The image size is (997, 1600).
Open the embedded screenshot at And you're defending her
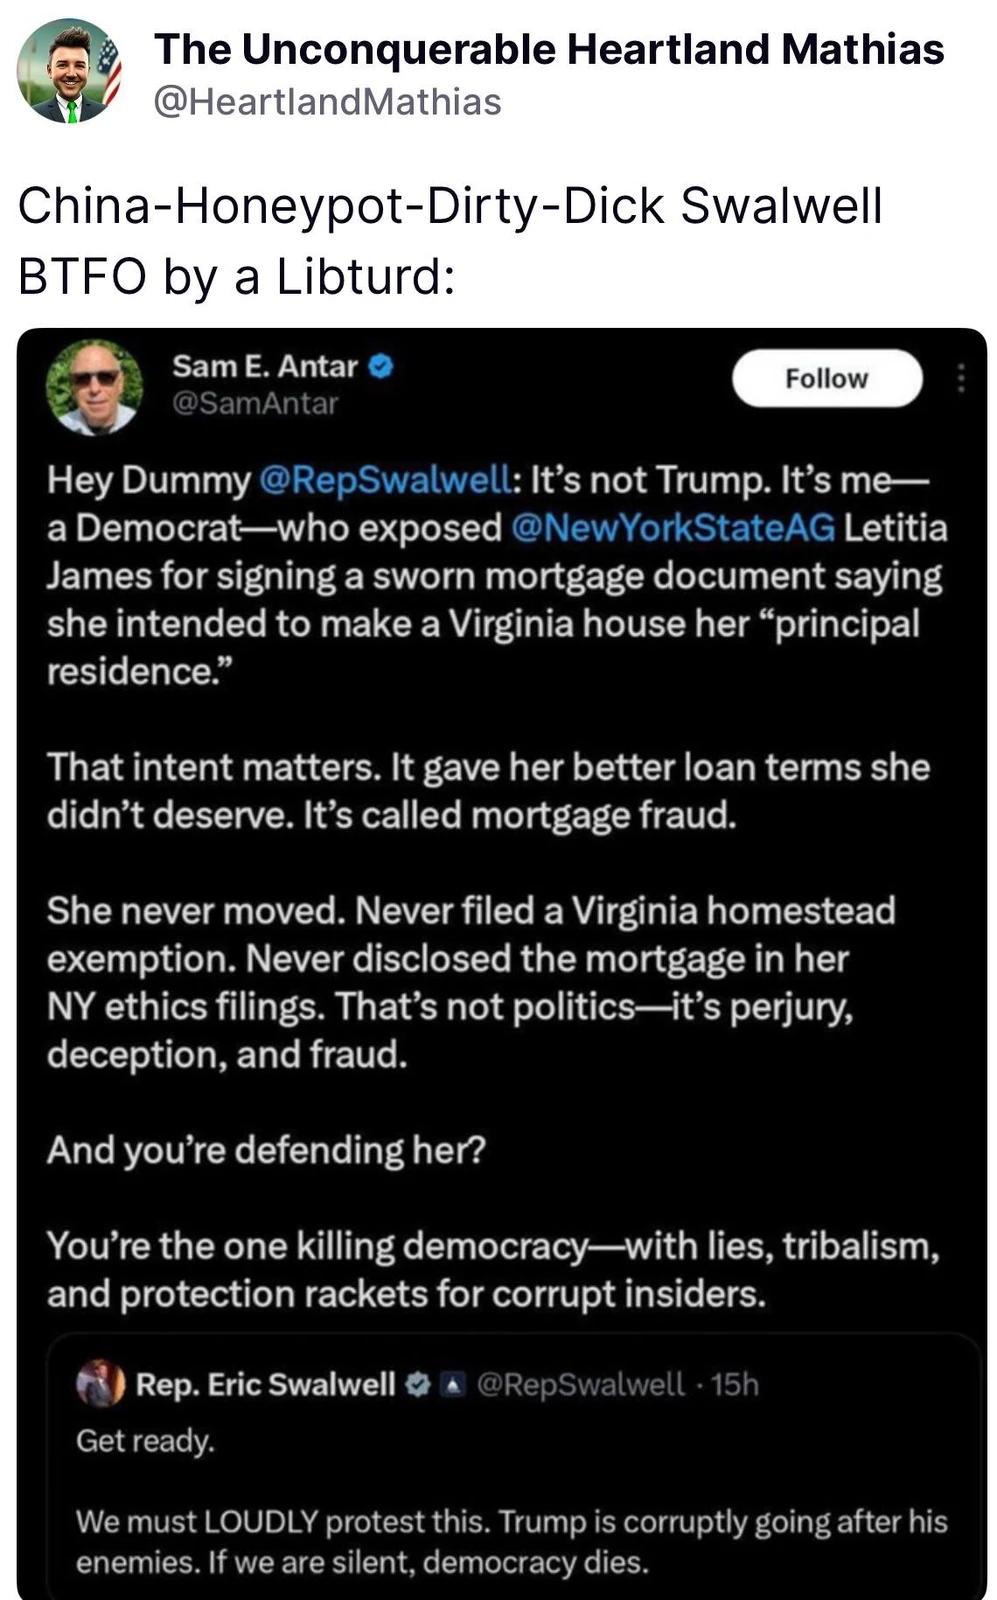266,1150
